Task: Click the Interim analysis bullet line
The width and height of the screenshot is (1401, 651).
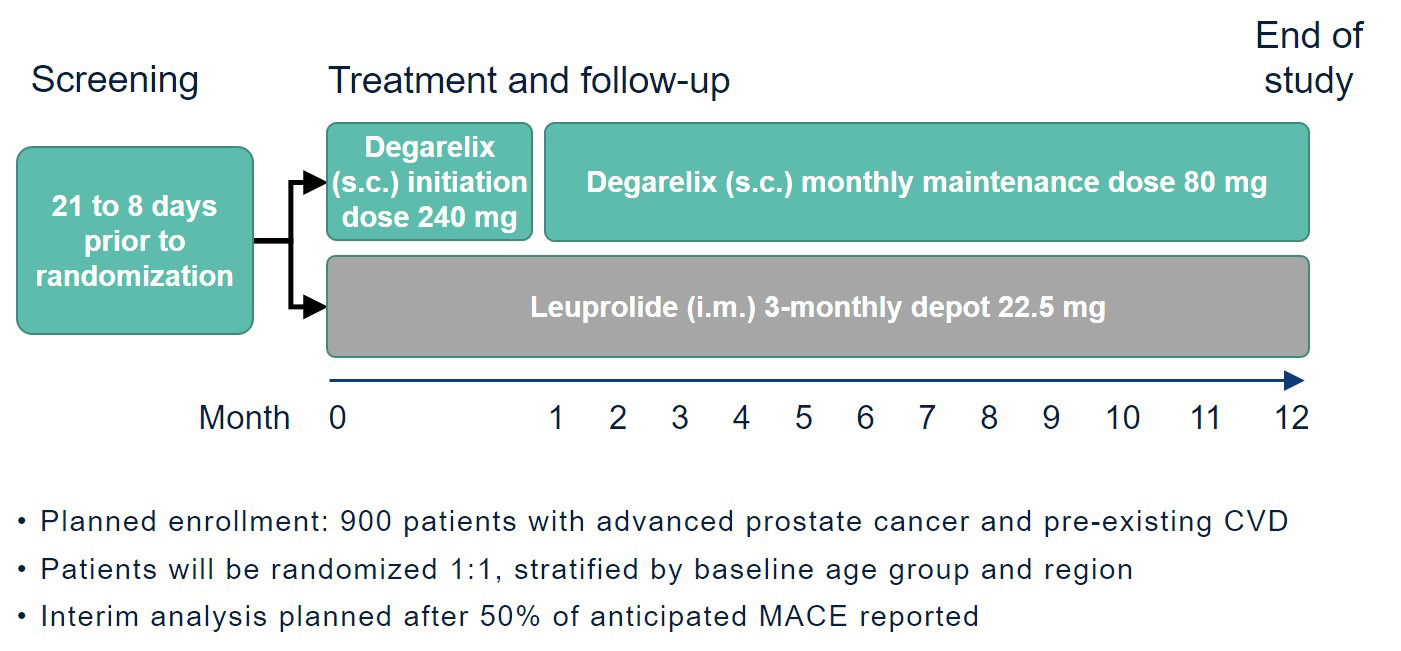Action: [510, 616]
